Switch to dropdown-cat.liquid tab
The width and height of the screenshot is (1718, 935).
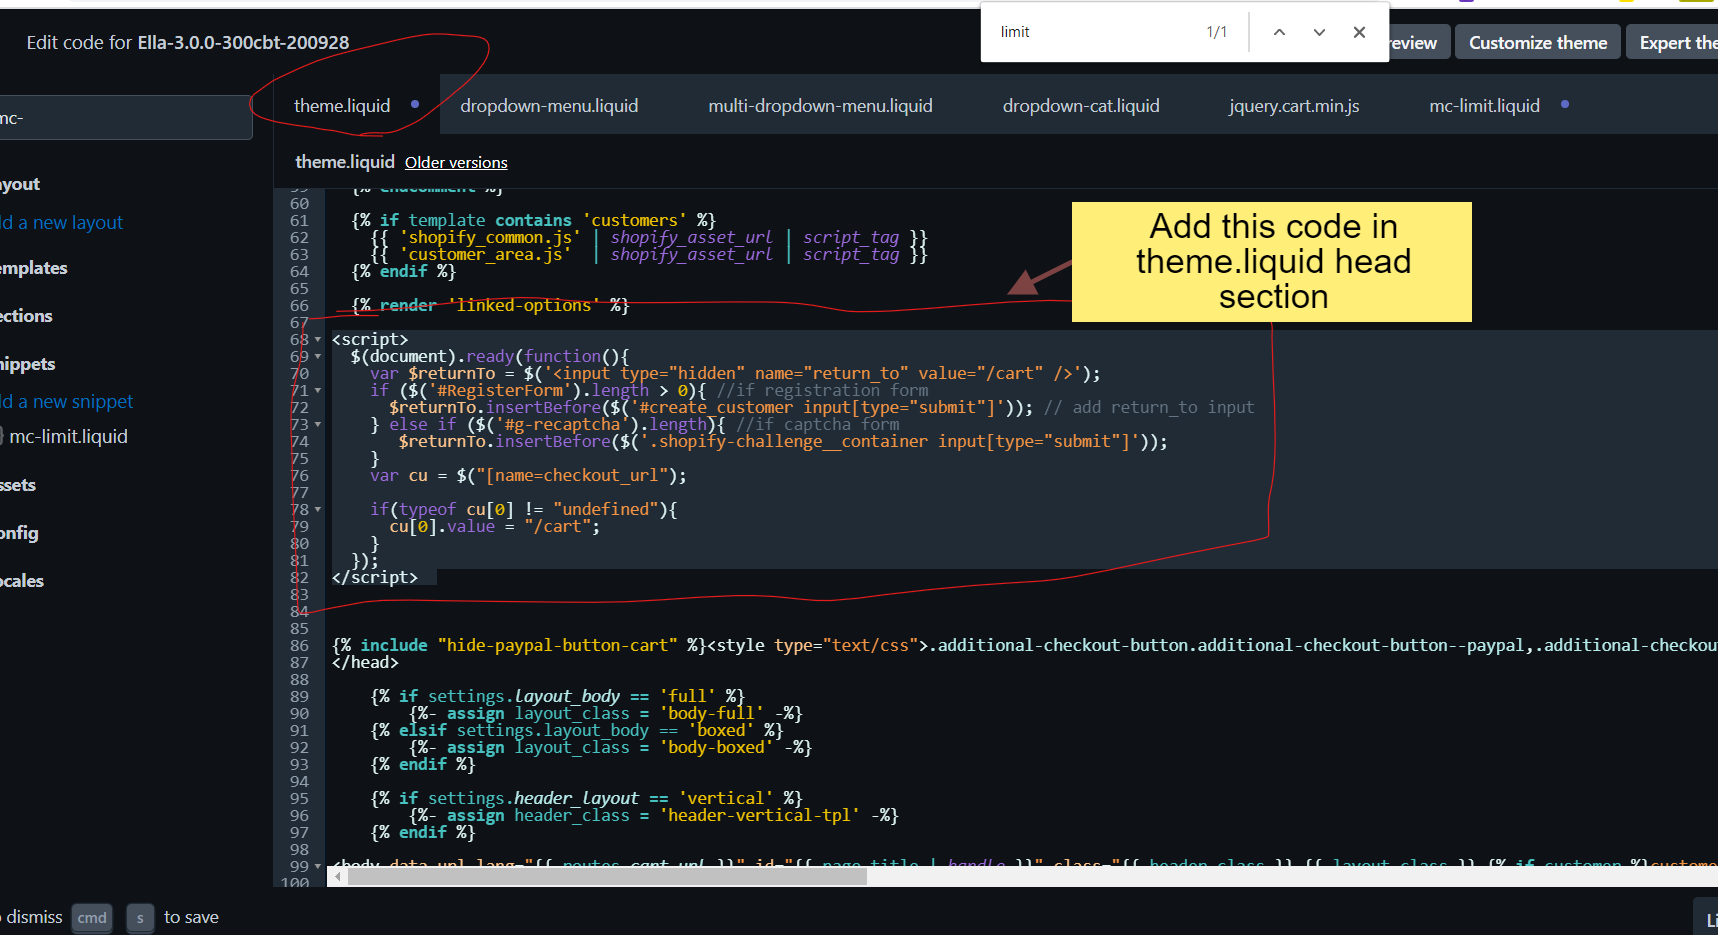[x=1081, y=105]
